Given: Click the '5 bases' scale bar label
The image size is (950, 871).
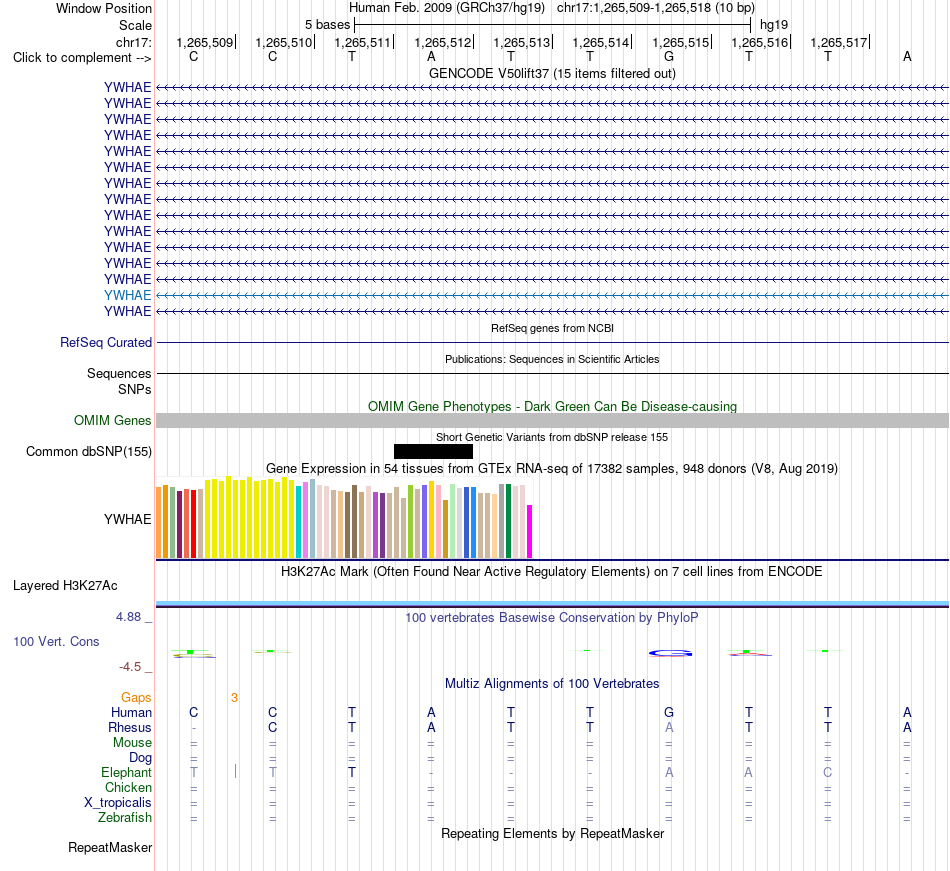Looking at the screenshot, I should 327,25.
